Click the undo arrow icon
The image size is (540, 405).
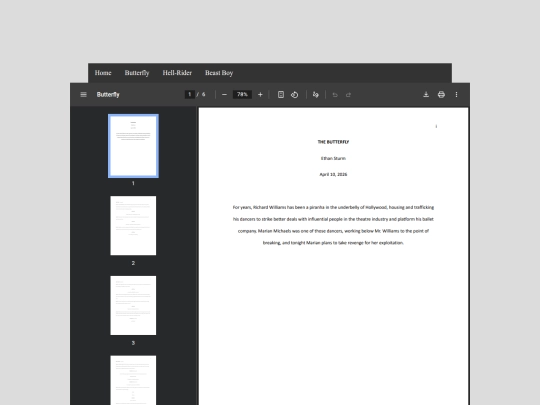(335, 94)
